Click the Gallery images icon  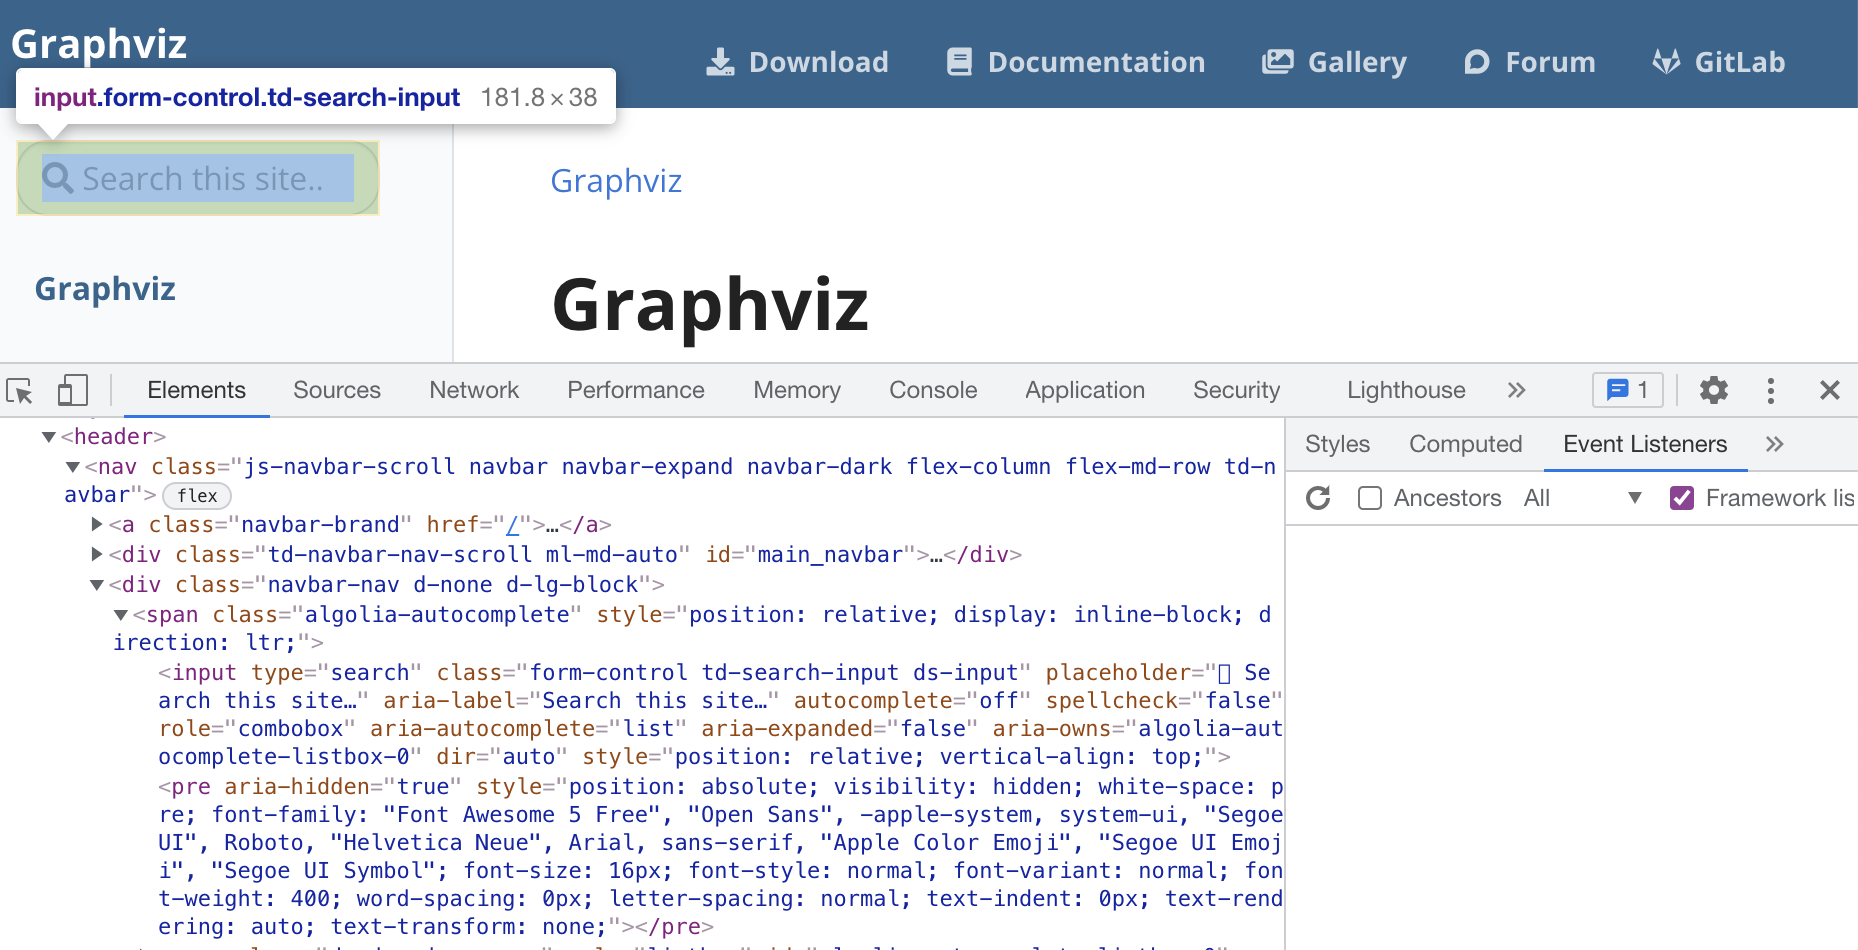click(1277, 62)
